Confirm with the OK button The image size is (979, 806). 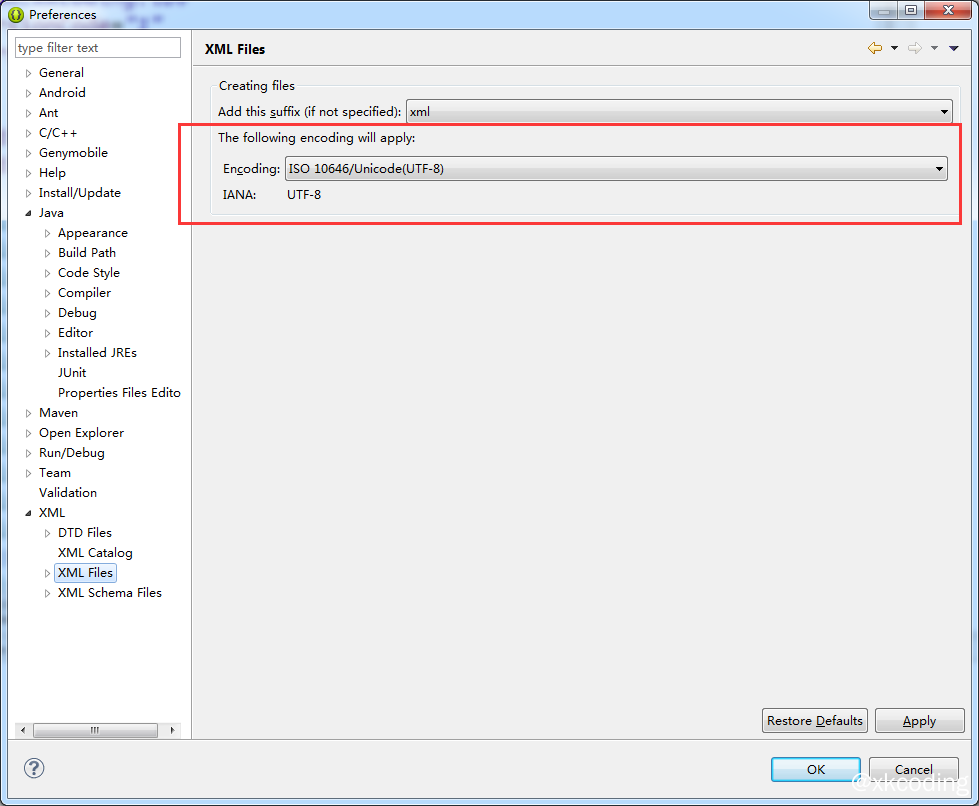pyautogui.click(x=816, y=769)
